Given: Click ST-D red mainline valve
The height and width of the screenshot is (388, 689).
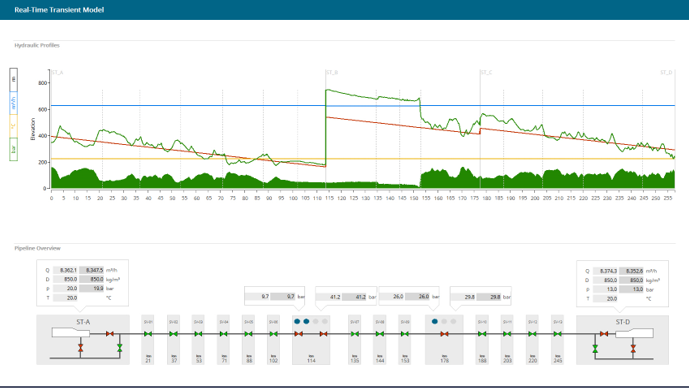Looking at the screenshot, I should [604, 334].
